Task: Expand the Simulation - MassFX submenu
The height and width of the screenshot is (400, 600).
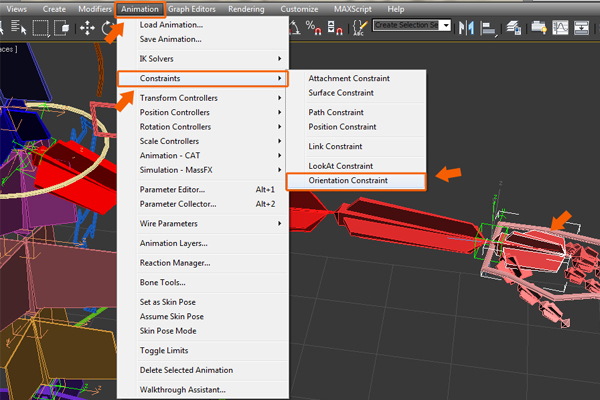Action: point(203,170)
